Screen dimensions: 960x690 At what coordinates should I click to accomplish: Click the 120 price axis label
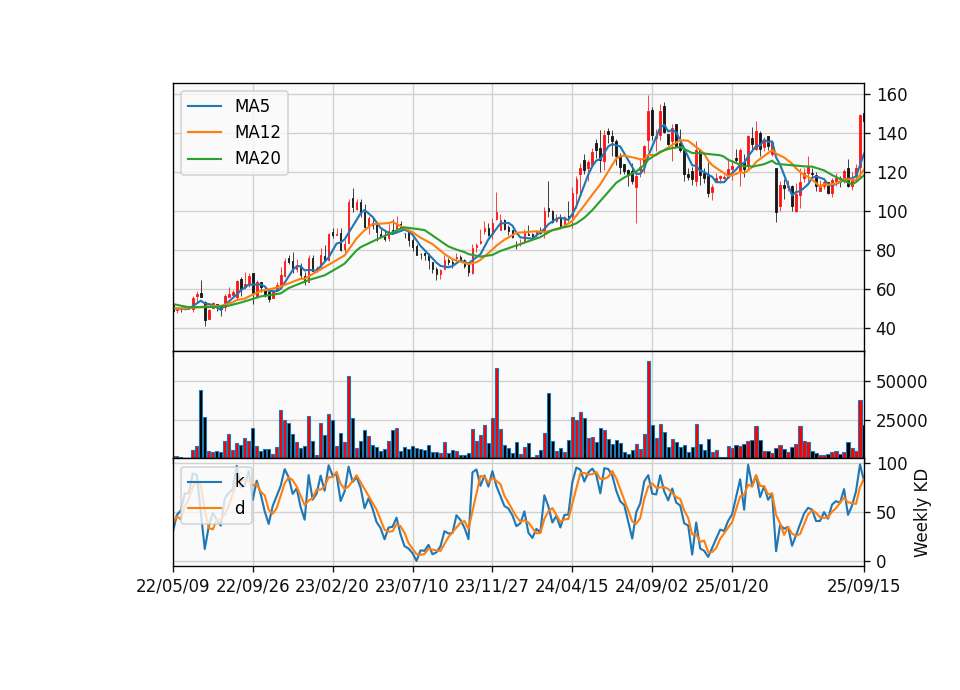click(892, 173)
